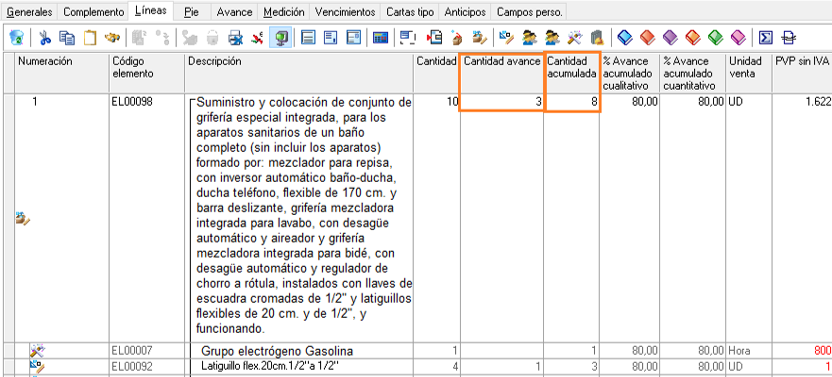Toggle the highlighted green monitor icon
The image size is (832, 377).
point(280,37)
